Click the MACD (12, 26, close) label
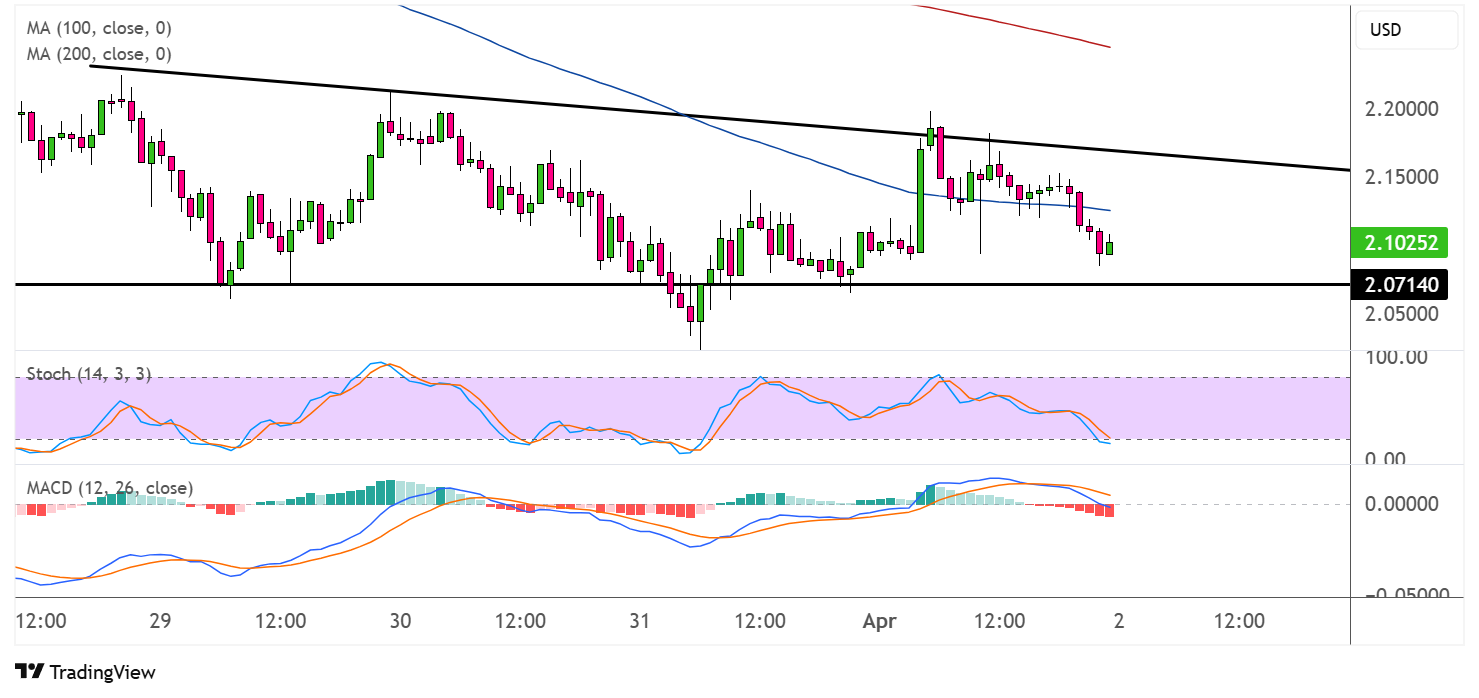This screenshot has height=698, width=1479. (108, 488)
